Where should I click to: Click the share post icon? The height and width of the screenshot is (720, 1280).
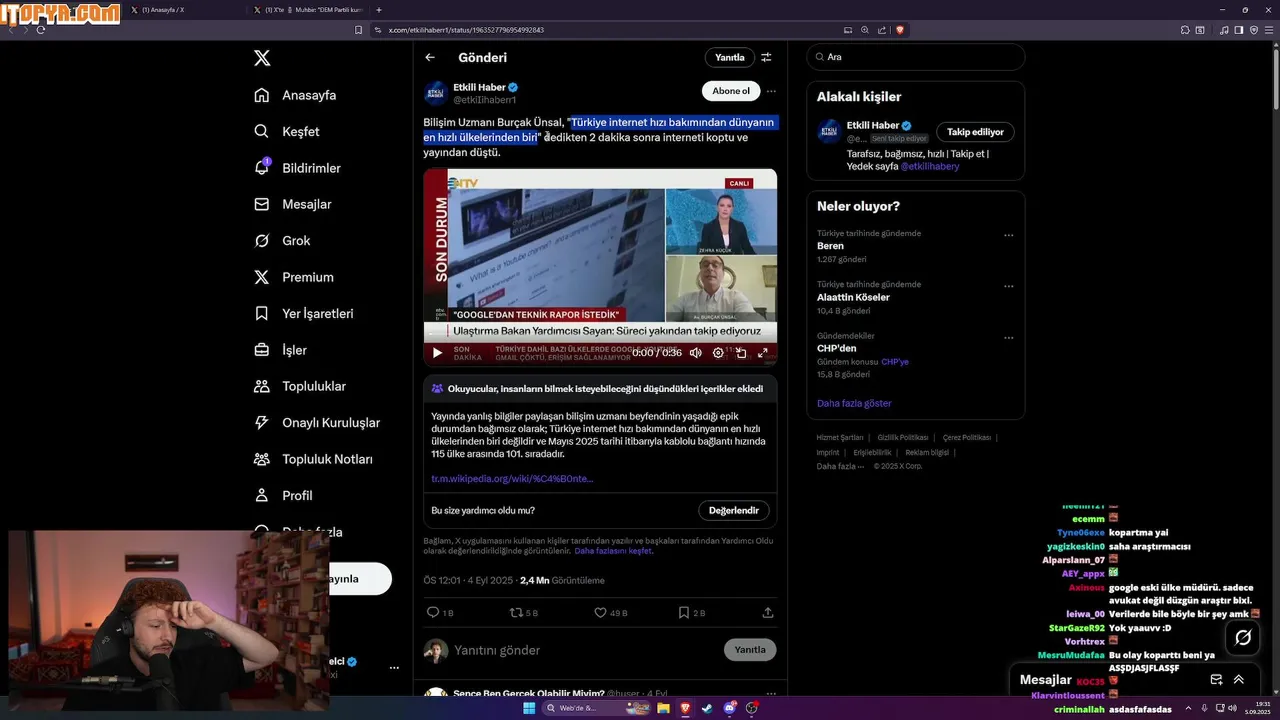(768, 612)
